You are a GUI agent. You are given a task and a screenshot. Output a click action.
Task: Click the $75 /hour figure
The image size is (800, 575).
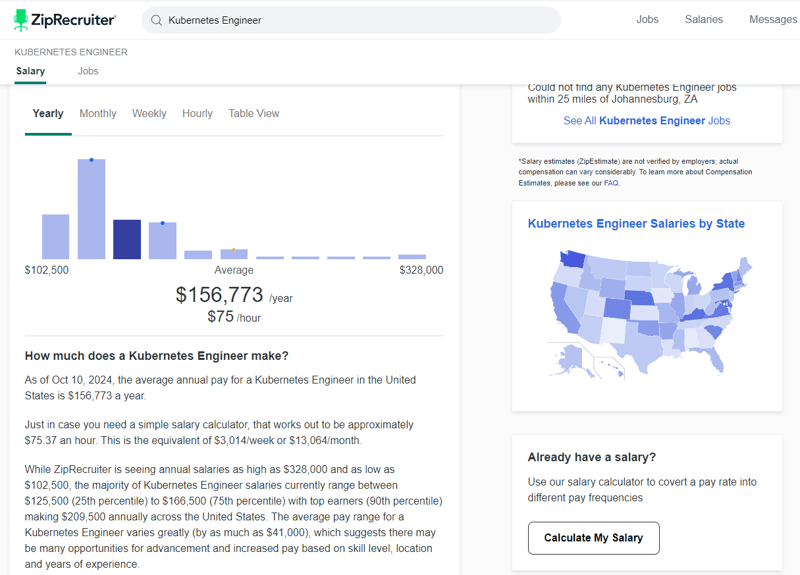point(234,317)
